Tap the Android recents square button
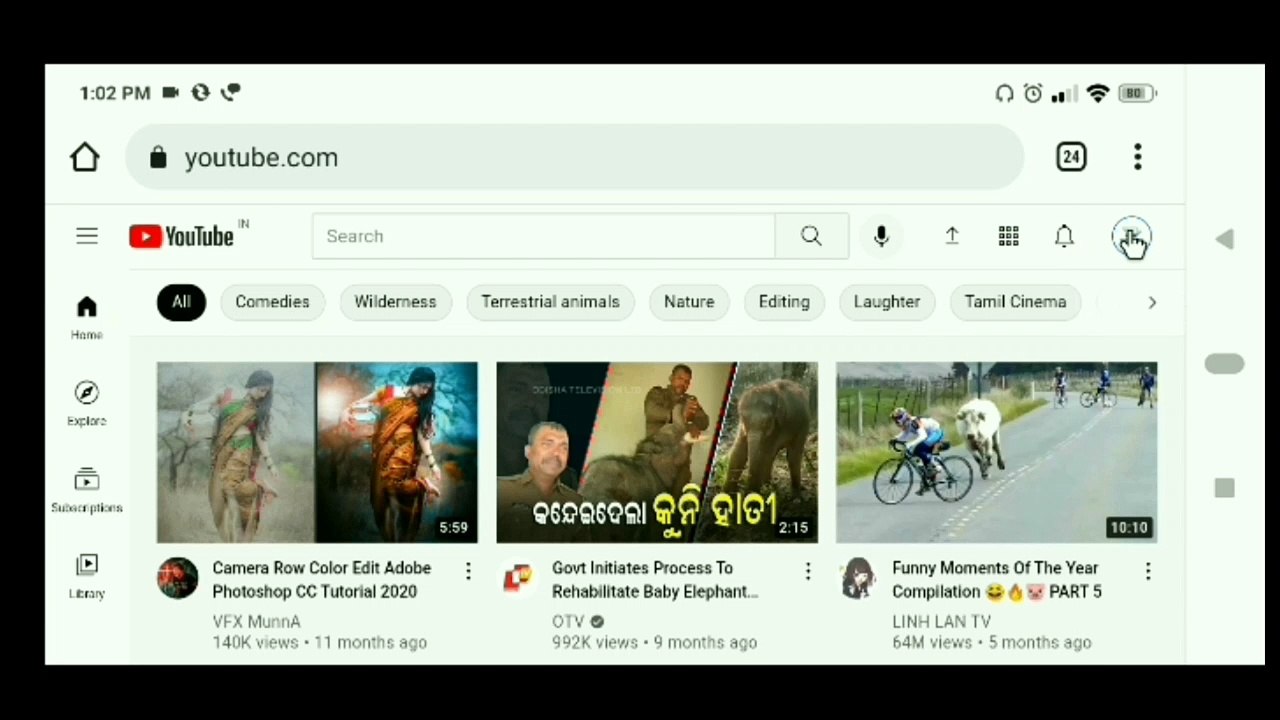Image resolution: width=1280 pixels, height=720 pixels. tap(1225, 488)
